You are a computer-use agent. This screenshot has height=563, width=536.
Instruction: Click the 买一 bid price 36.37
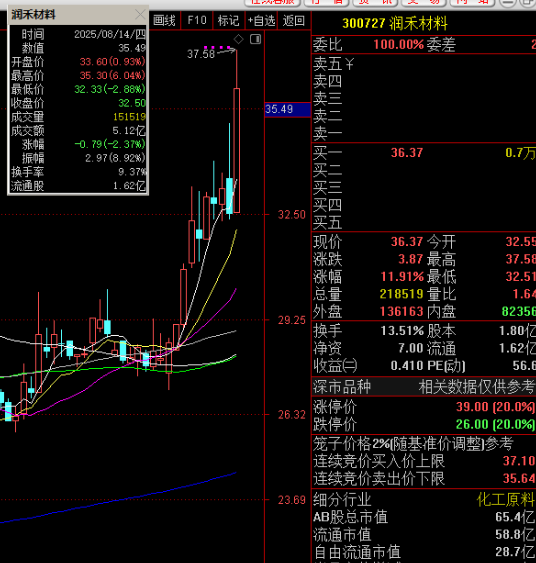tap(407, 153)
